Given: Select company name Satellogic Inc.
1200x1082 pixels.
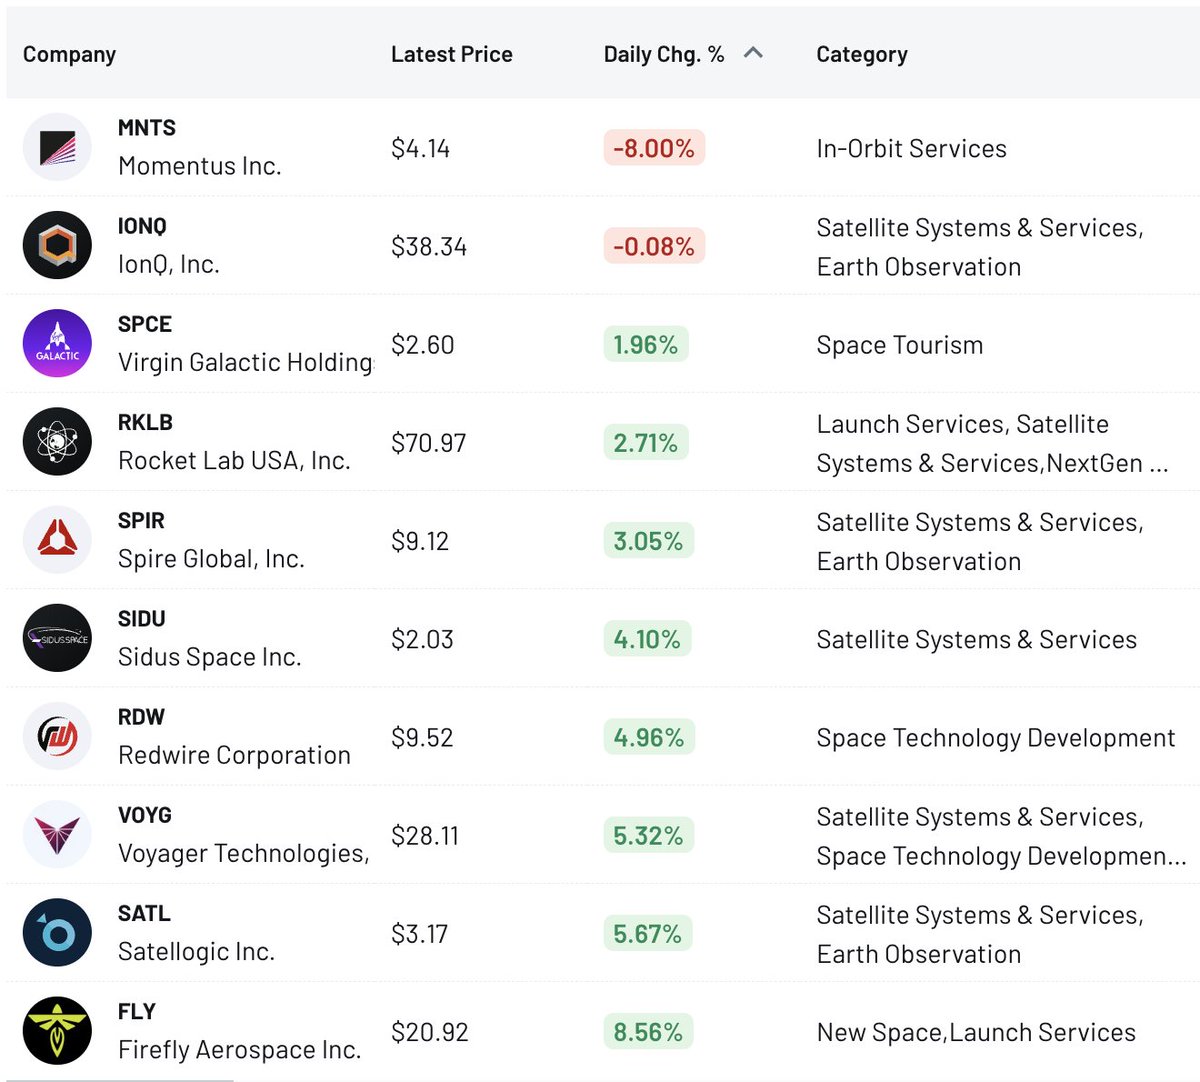Looking at the screenshot, I should pos(196,951).
